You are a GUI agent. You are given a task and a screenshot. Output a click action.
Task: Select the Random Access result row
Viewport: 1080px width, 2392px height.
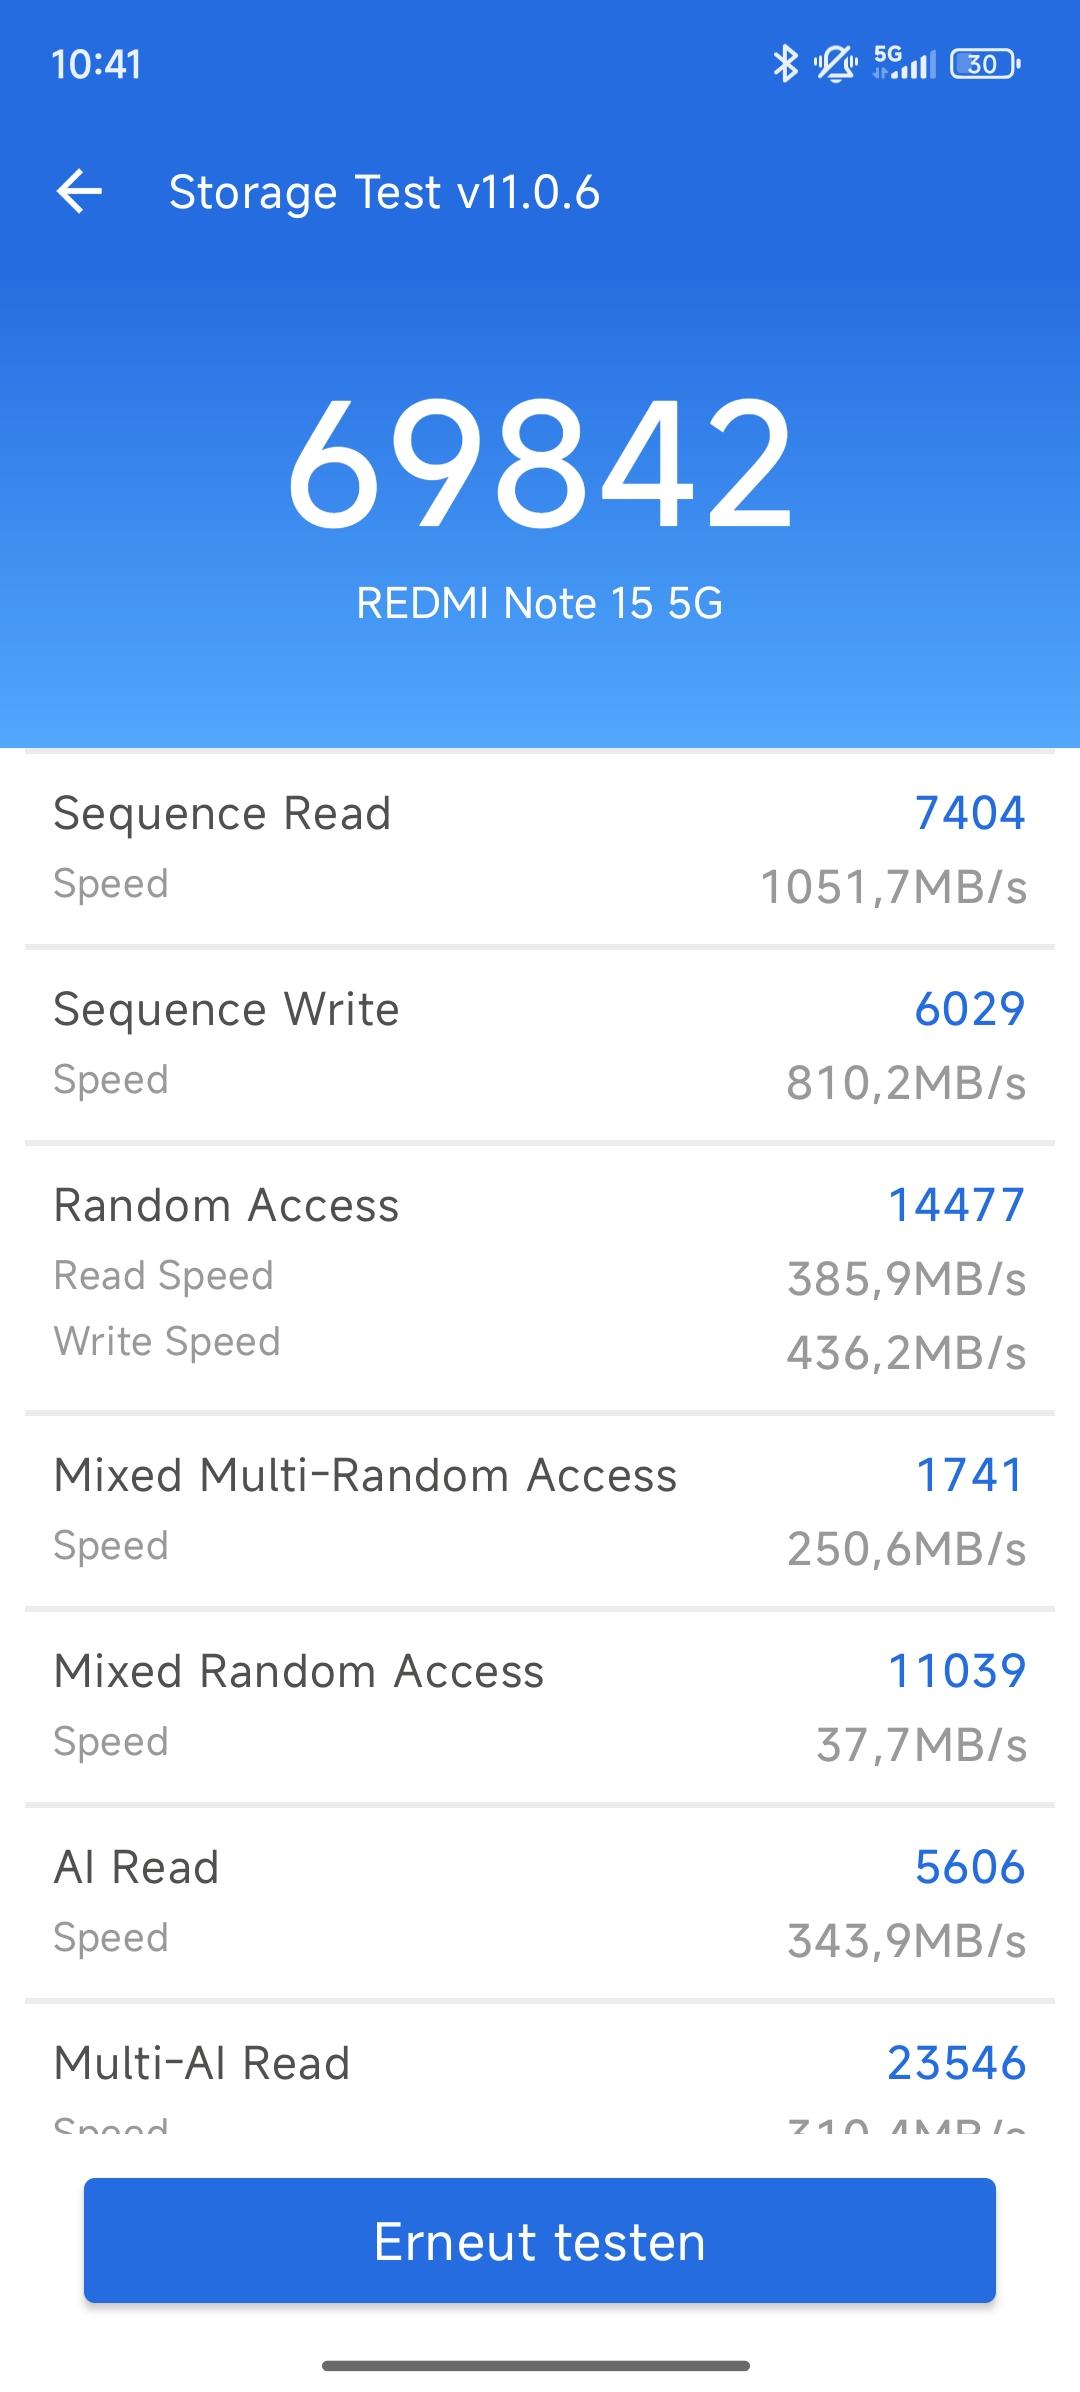pos(540,1276)
